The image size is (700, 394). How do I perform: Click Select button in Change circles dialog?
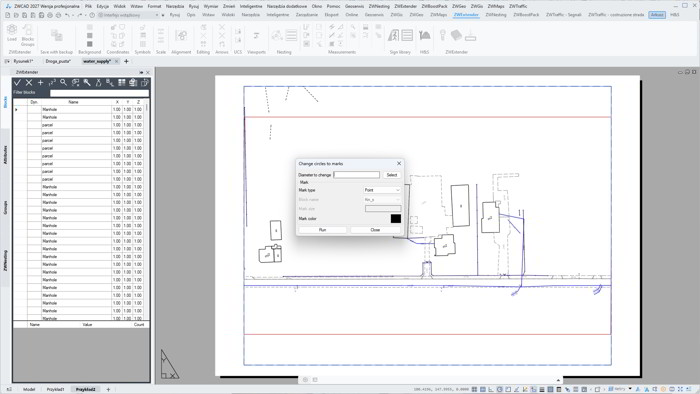tap(392, 175)
